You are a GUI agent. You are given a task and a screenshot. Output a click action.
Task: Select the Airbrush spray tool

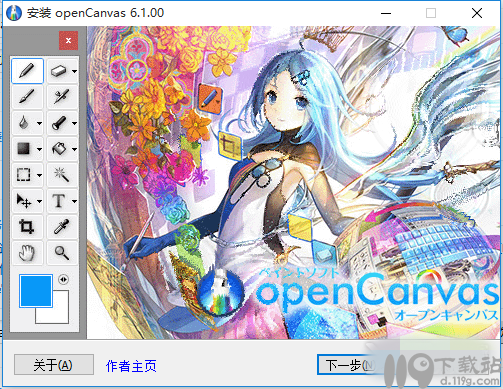[x=62, y=97]
